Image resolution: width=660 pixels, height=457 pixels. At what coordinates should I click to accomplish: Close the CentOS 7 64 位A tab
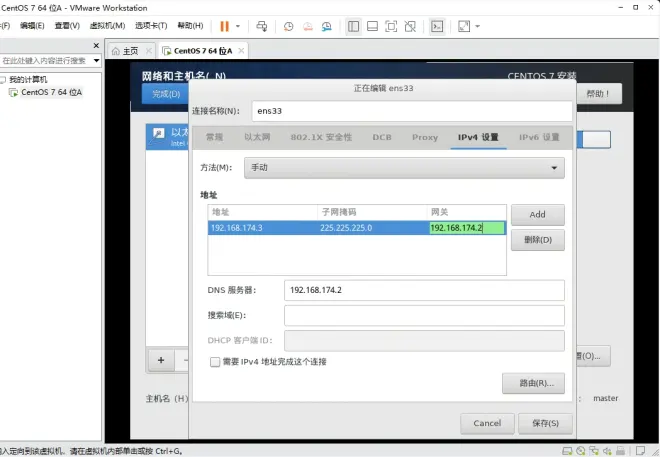[x=241, y=51]
